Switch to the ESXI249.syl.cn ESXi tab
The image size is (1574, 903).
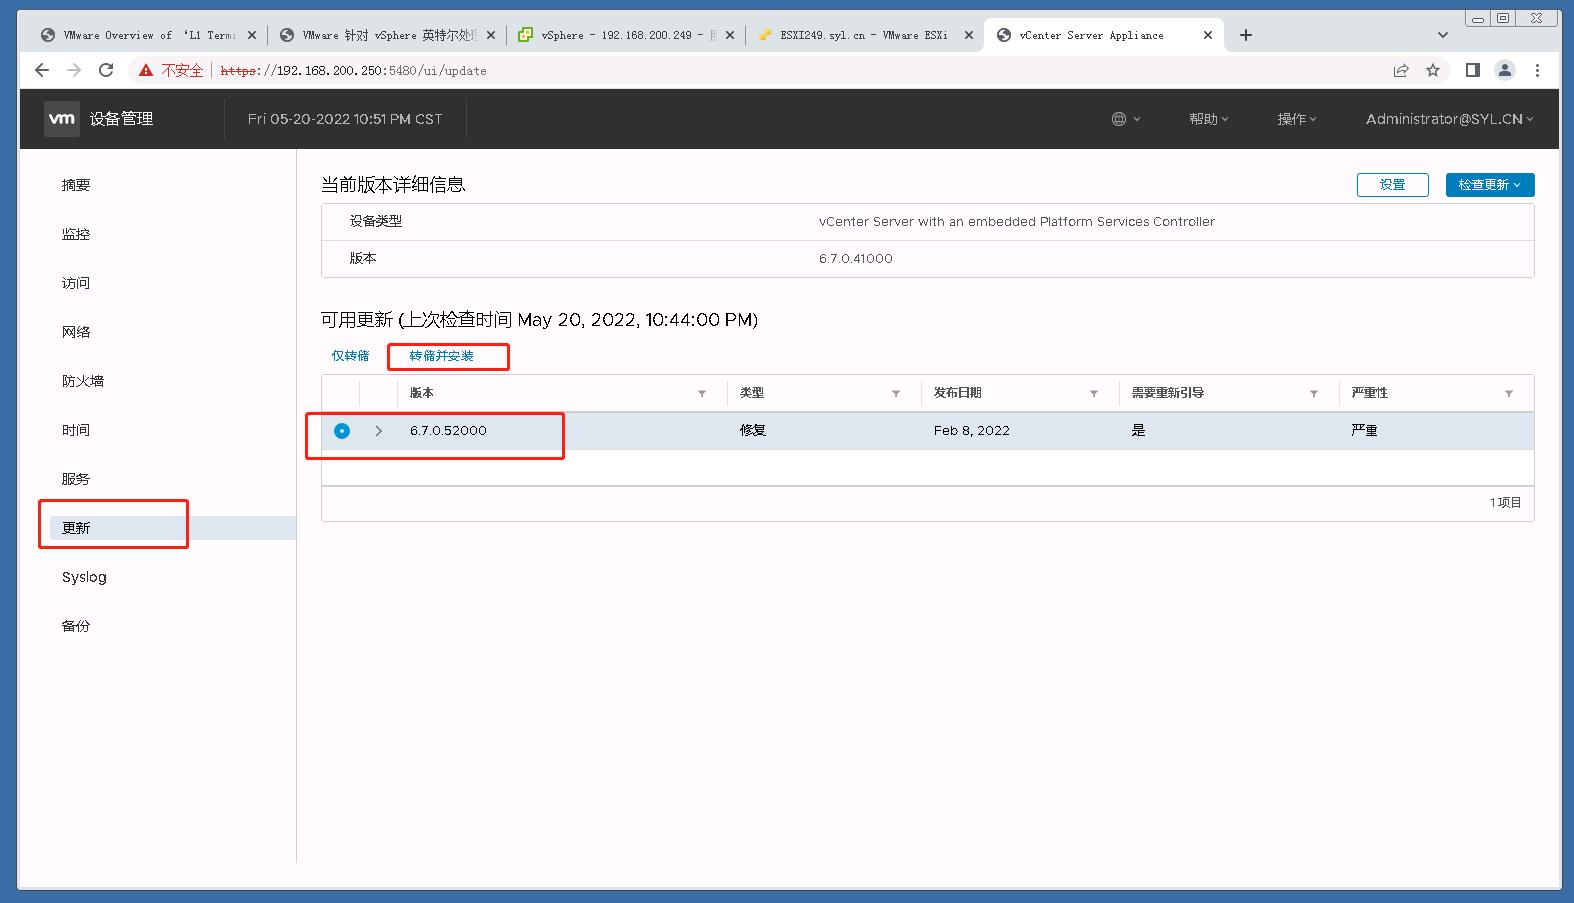pos(863,35)
